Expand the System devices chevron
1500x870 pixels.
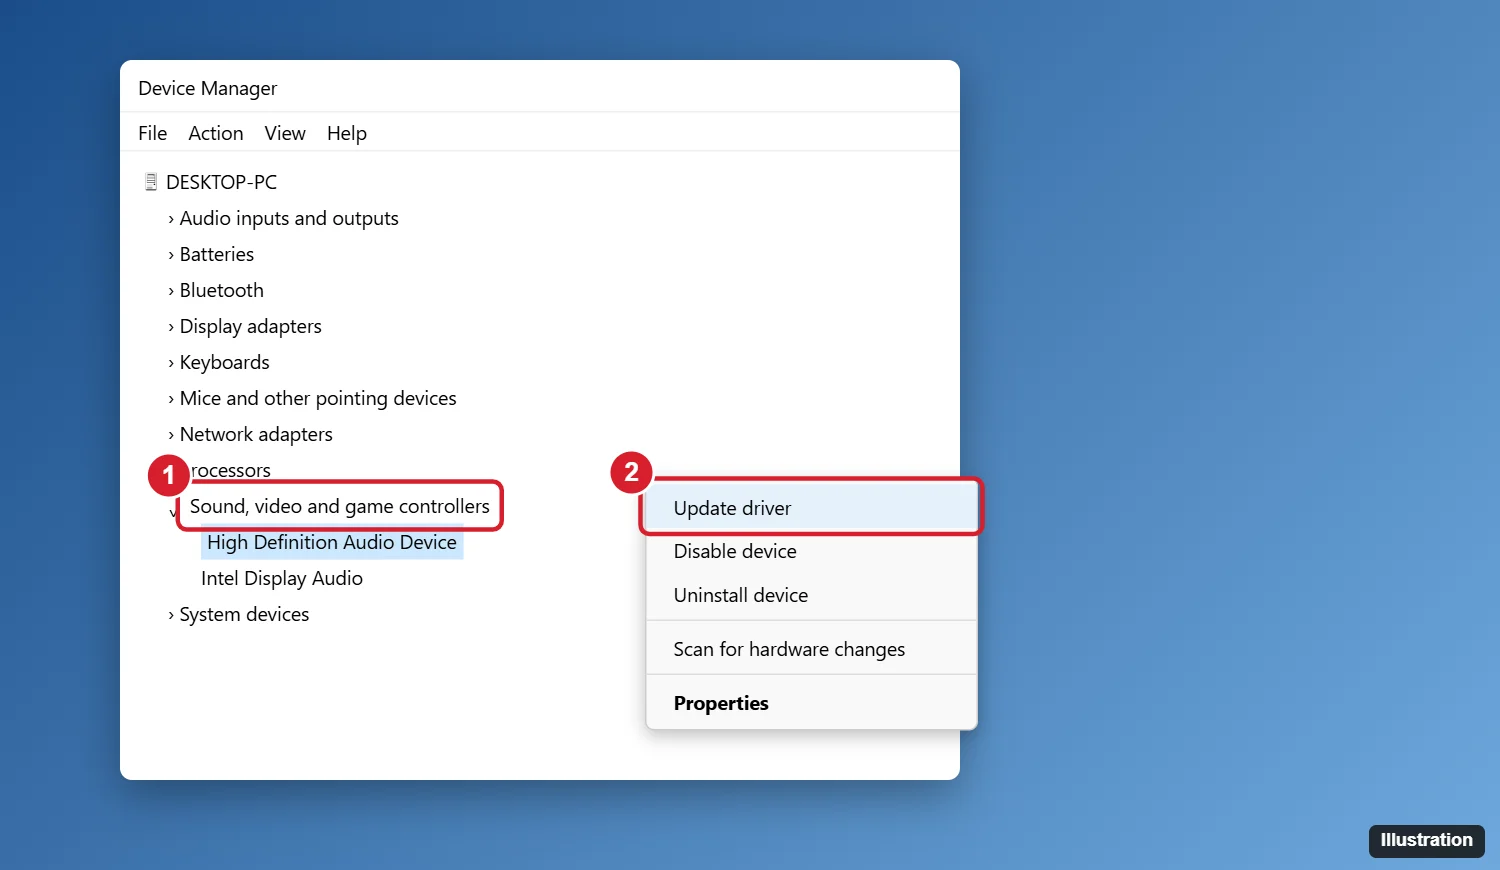click(x=171, y=615)
